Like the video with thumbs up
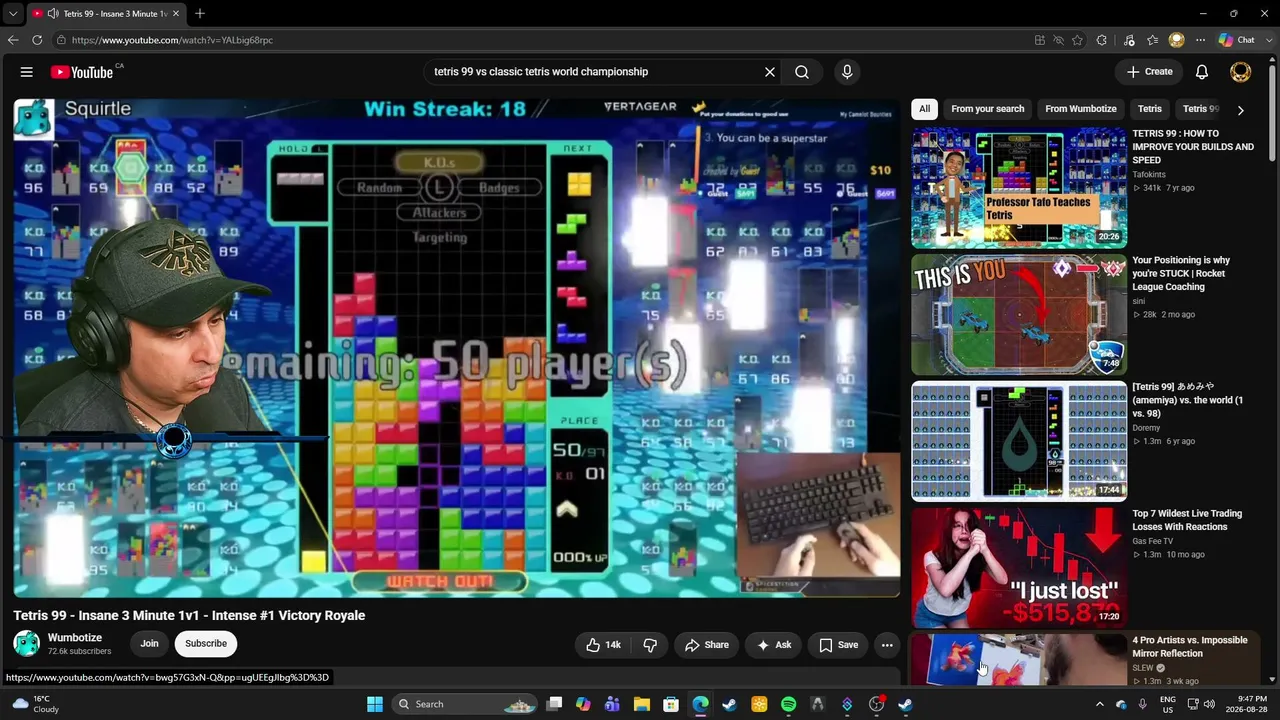The width and height of the screenshot is (1280, 720). 603,645
